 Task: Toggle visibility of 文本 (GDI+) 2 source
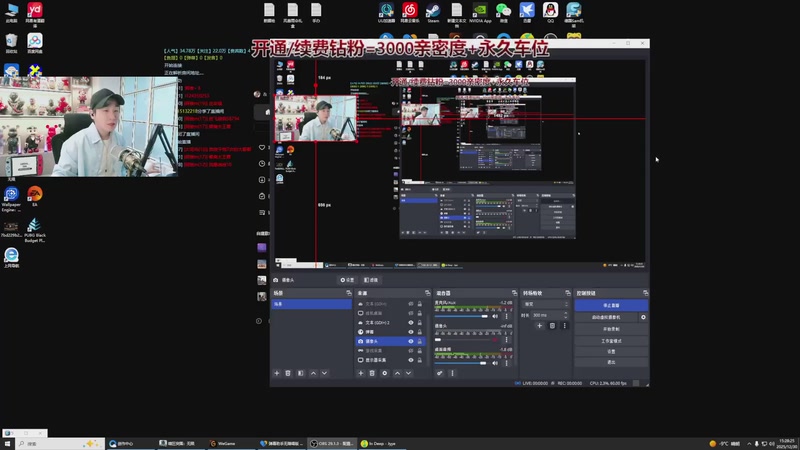(411, 322)
